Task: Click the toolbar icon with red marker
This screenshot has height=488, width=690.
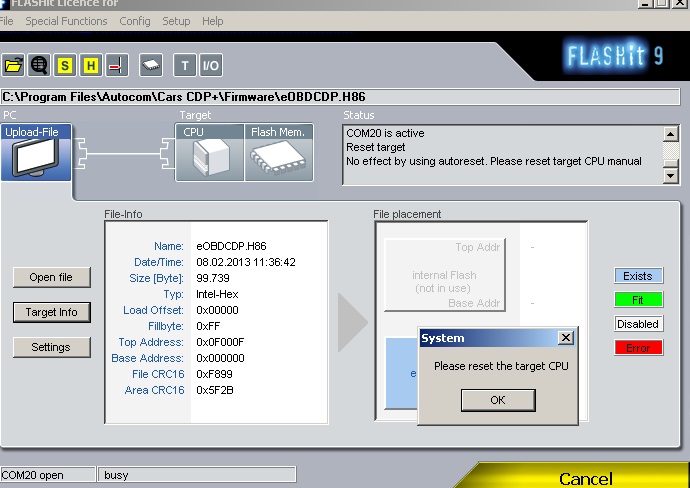Action: click(117, 66)
